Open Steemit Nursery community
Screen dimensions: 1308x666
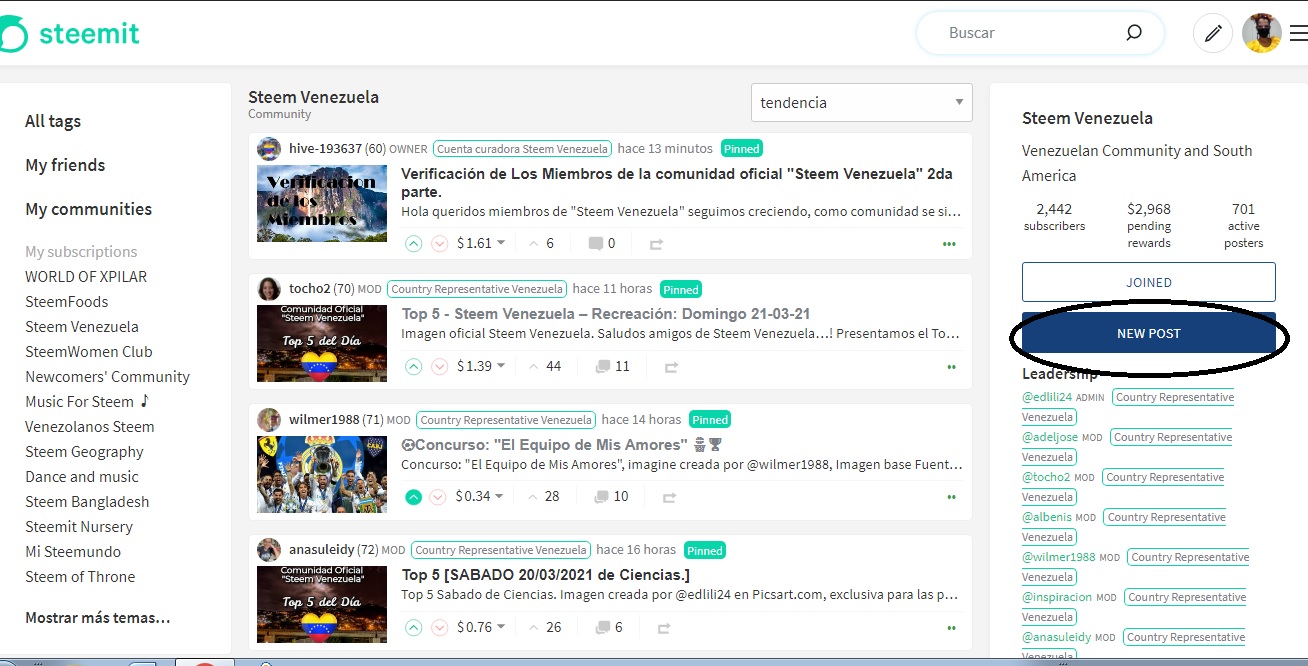click(x=79, y=527)
